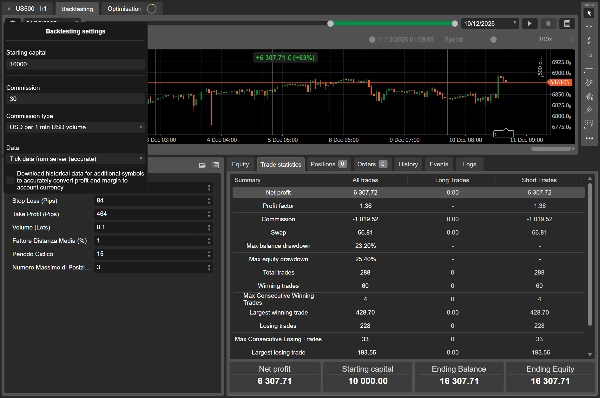Image resolution: width=600 pixels, height=398 pixels.
Task: Click the statistics scrollbar down arrow
Action: pos(590,354)
